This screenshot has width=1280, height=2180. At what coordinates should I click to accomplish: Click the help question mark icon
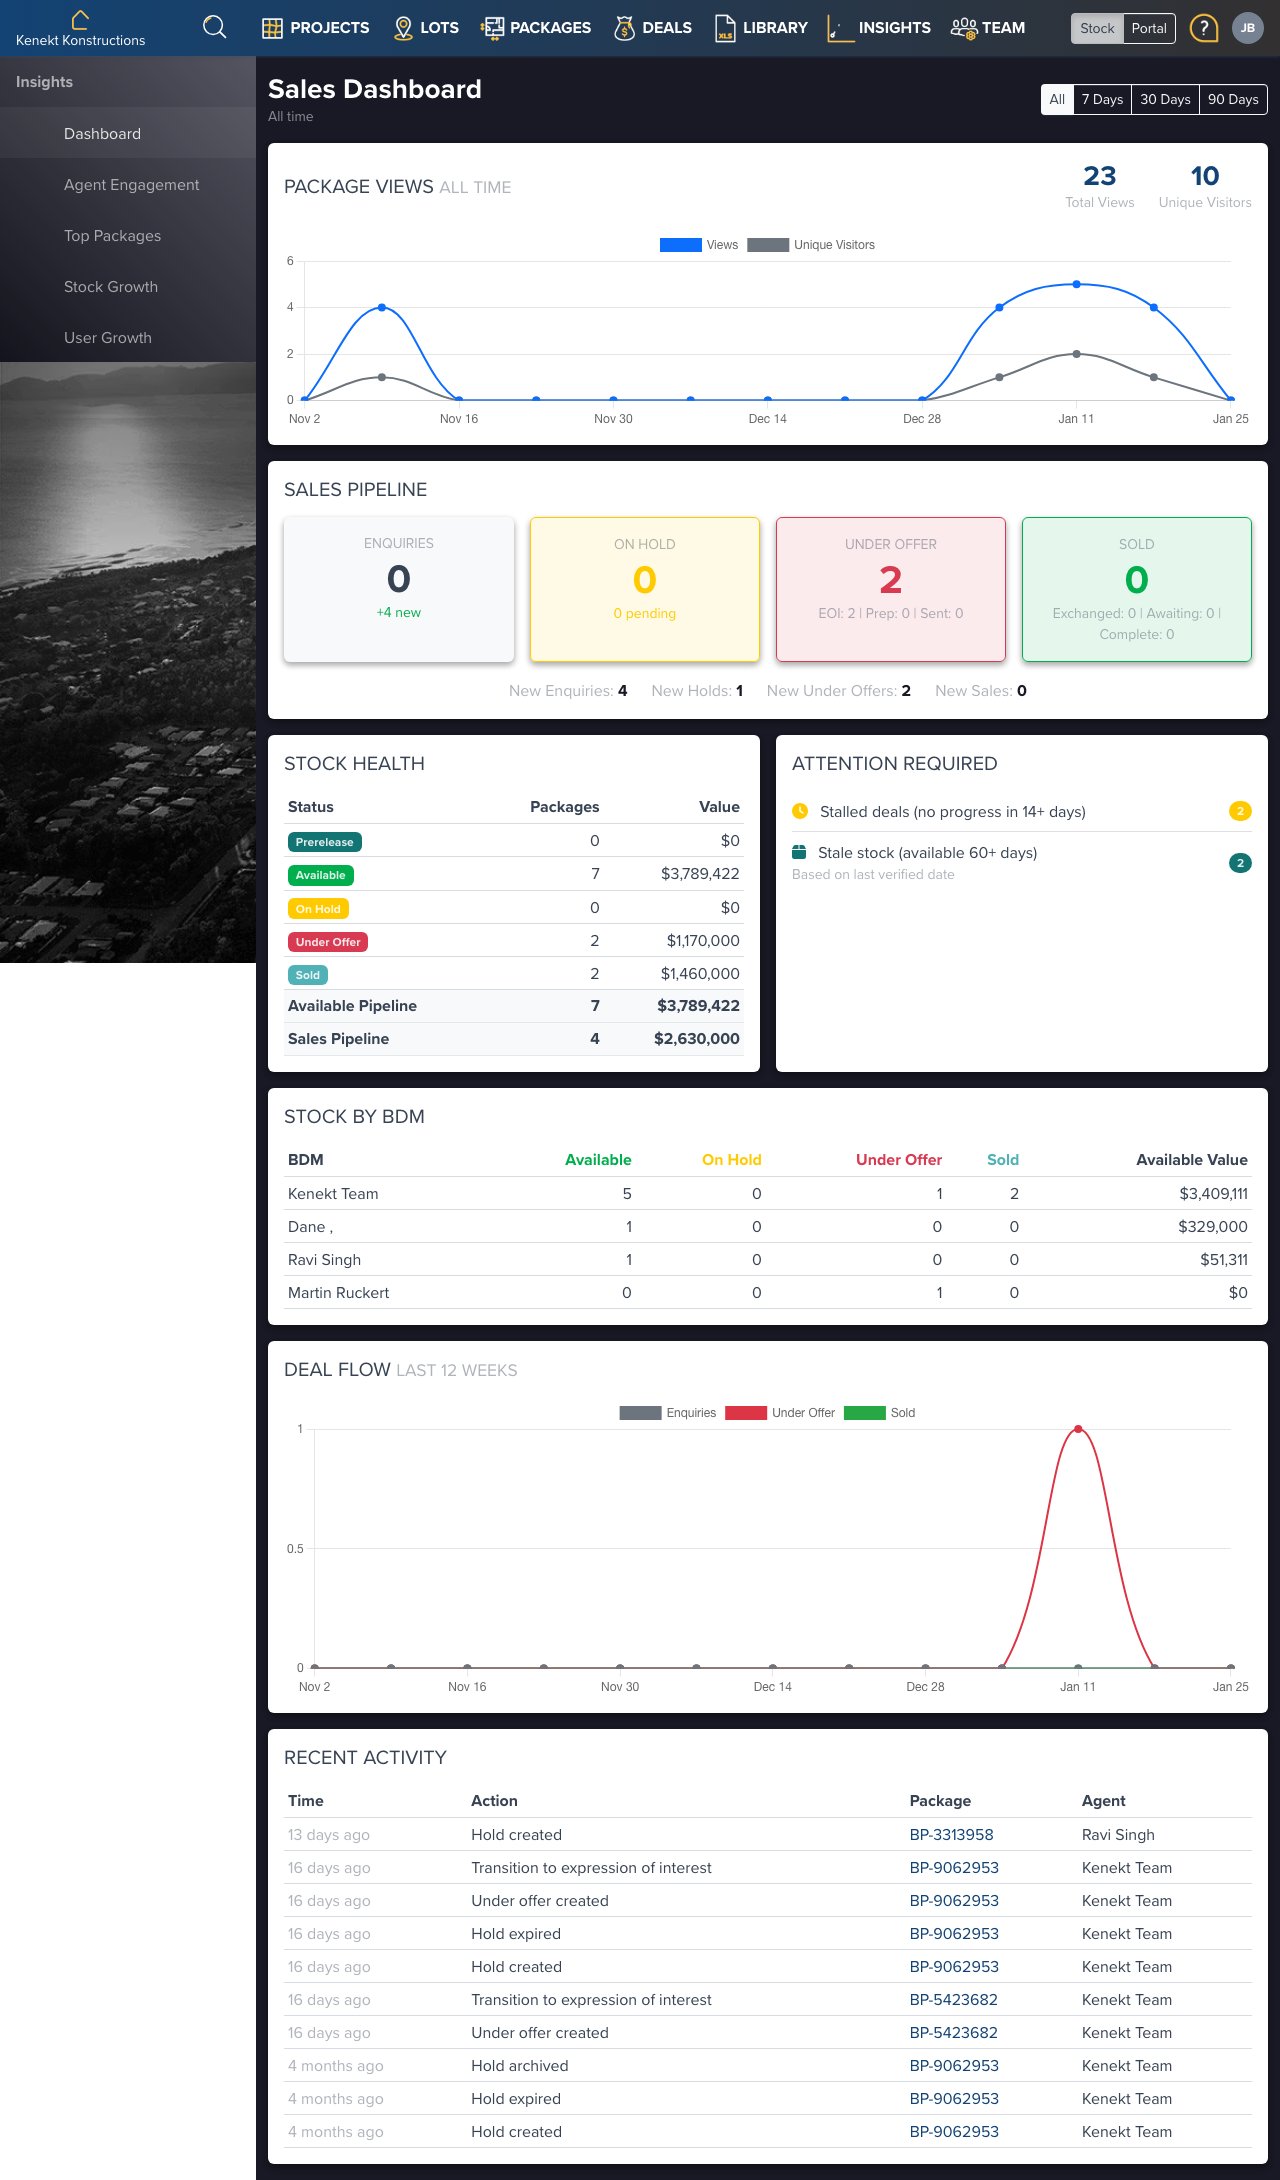1204,28
